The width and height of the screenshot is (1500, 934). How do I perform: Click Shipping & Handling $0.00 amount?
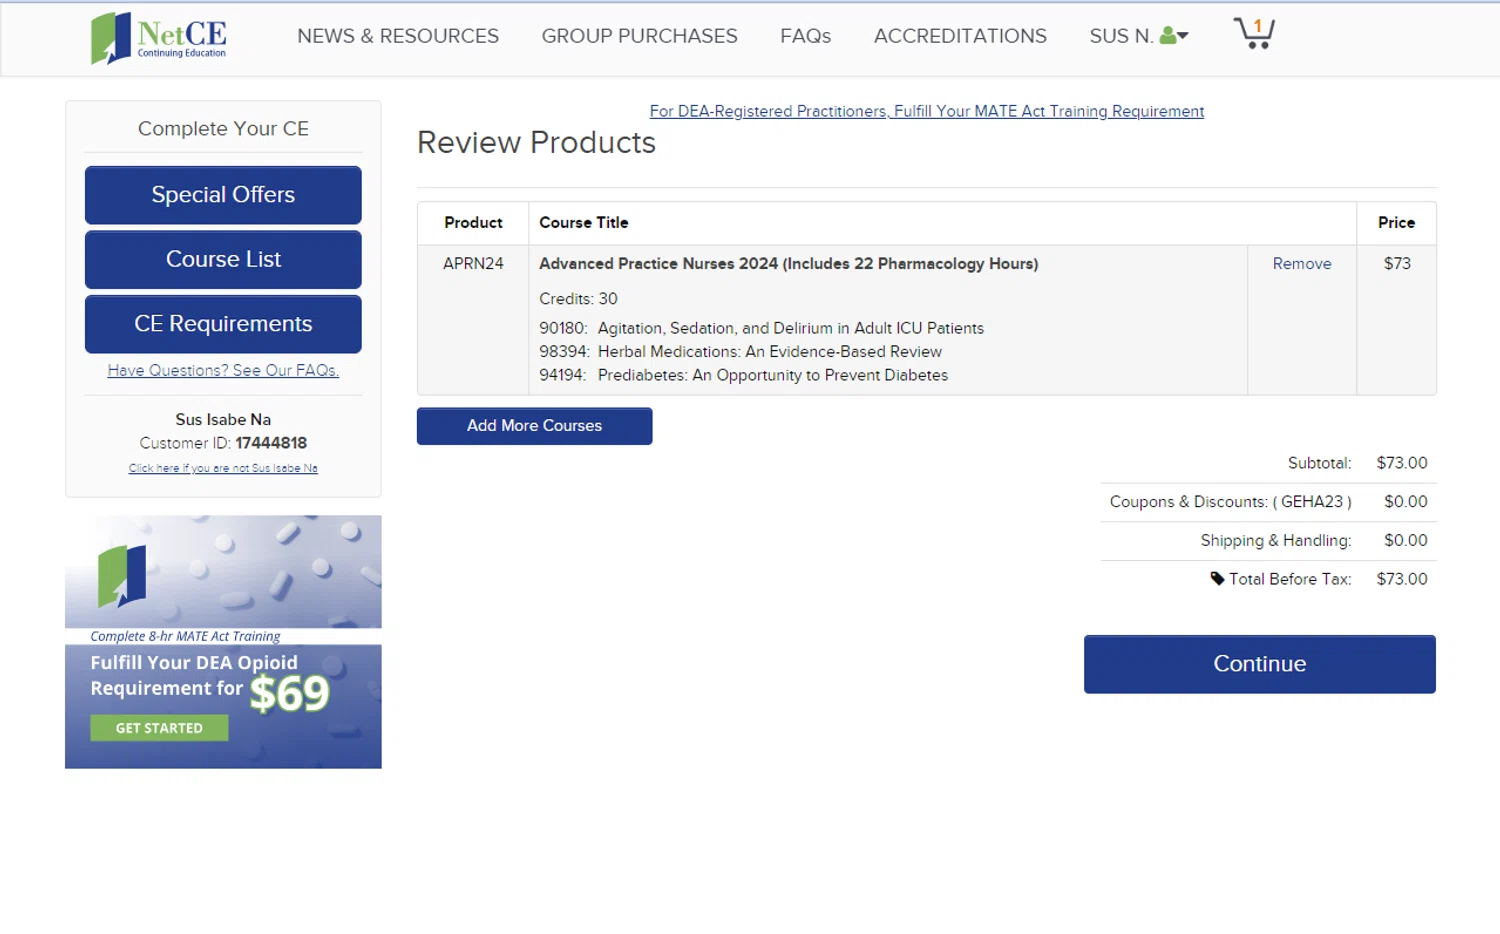click(1405, 540)
